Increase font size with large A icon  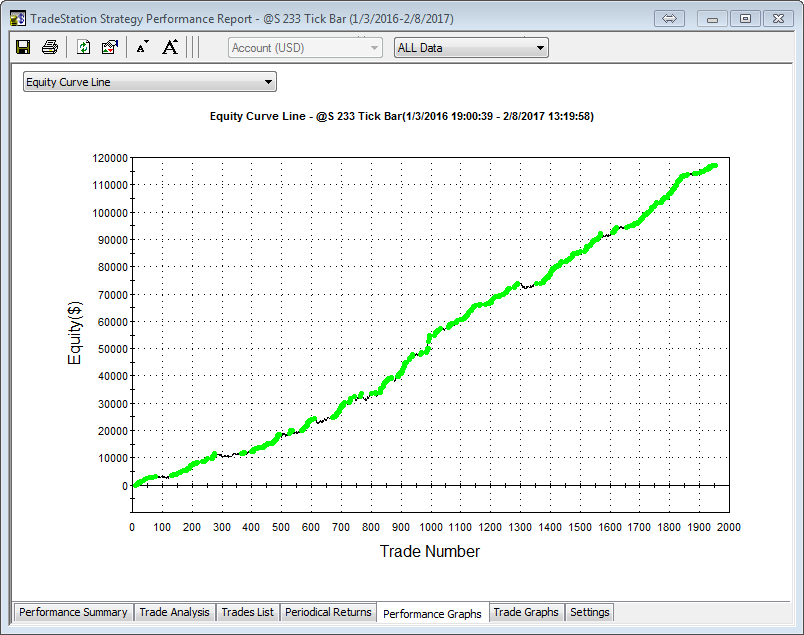(x=170, y=47)
